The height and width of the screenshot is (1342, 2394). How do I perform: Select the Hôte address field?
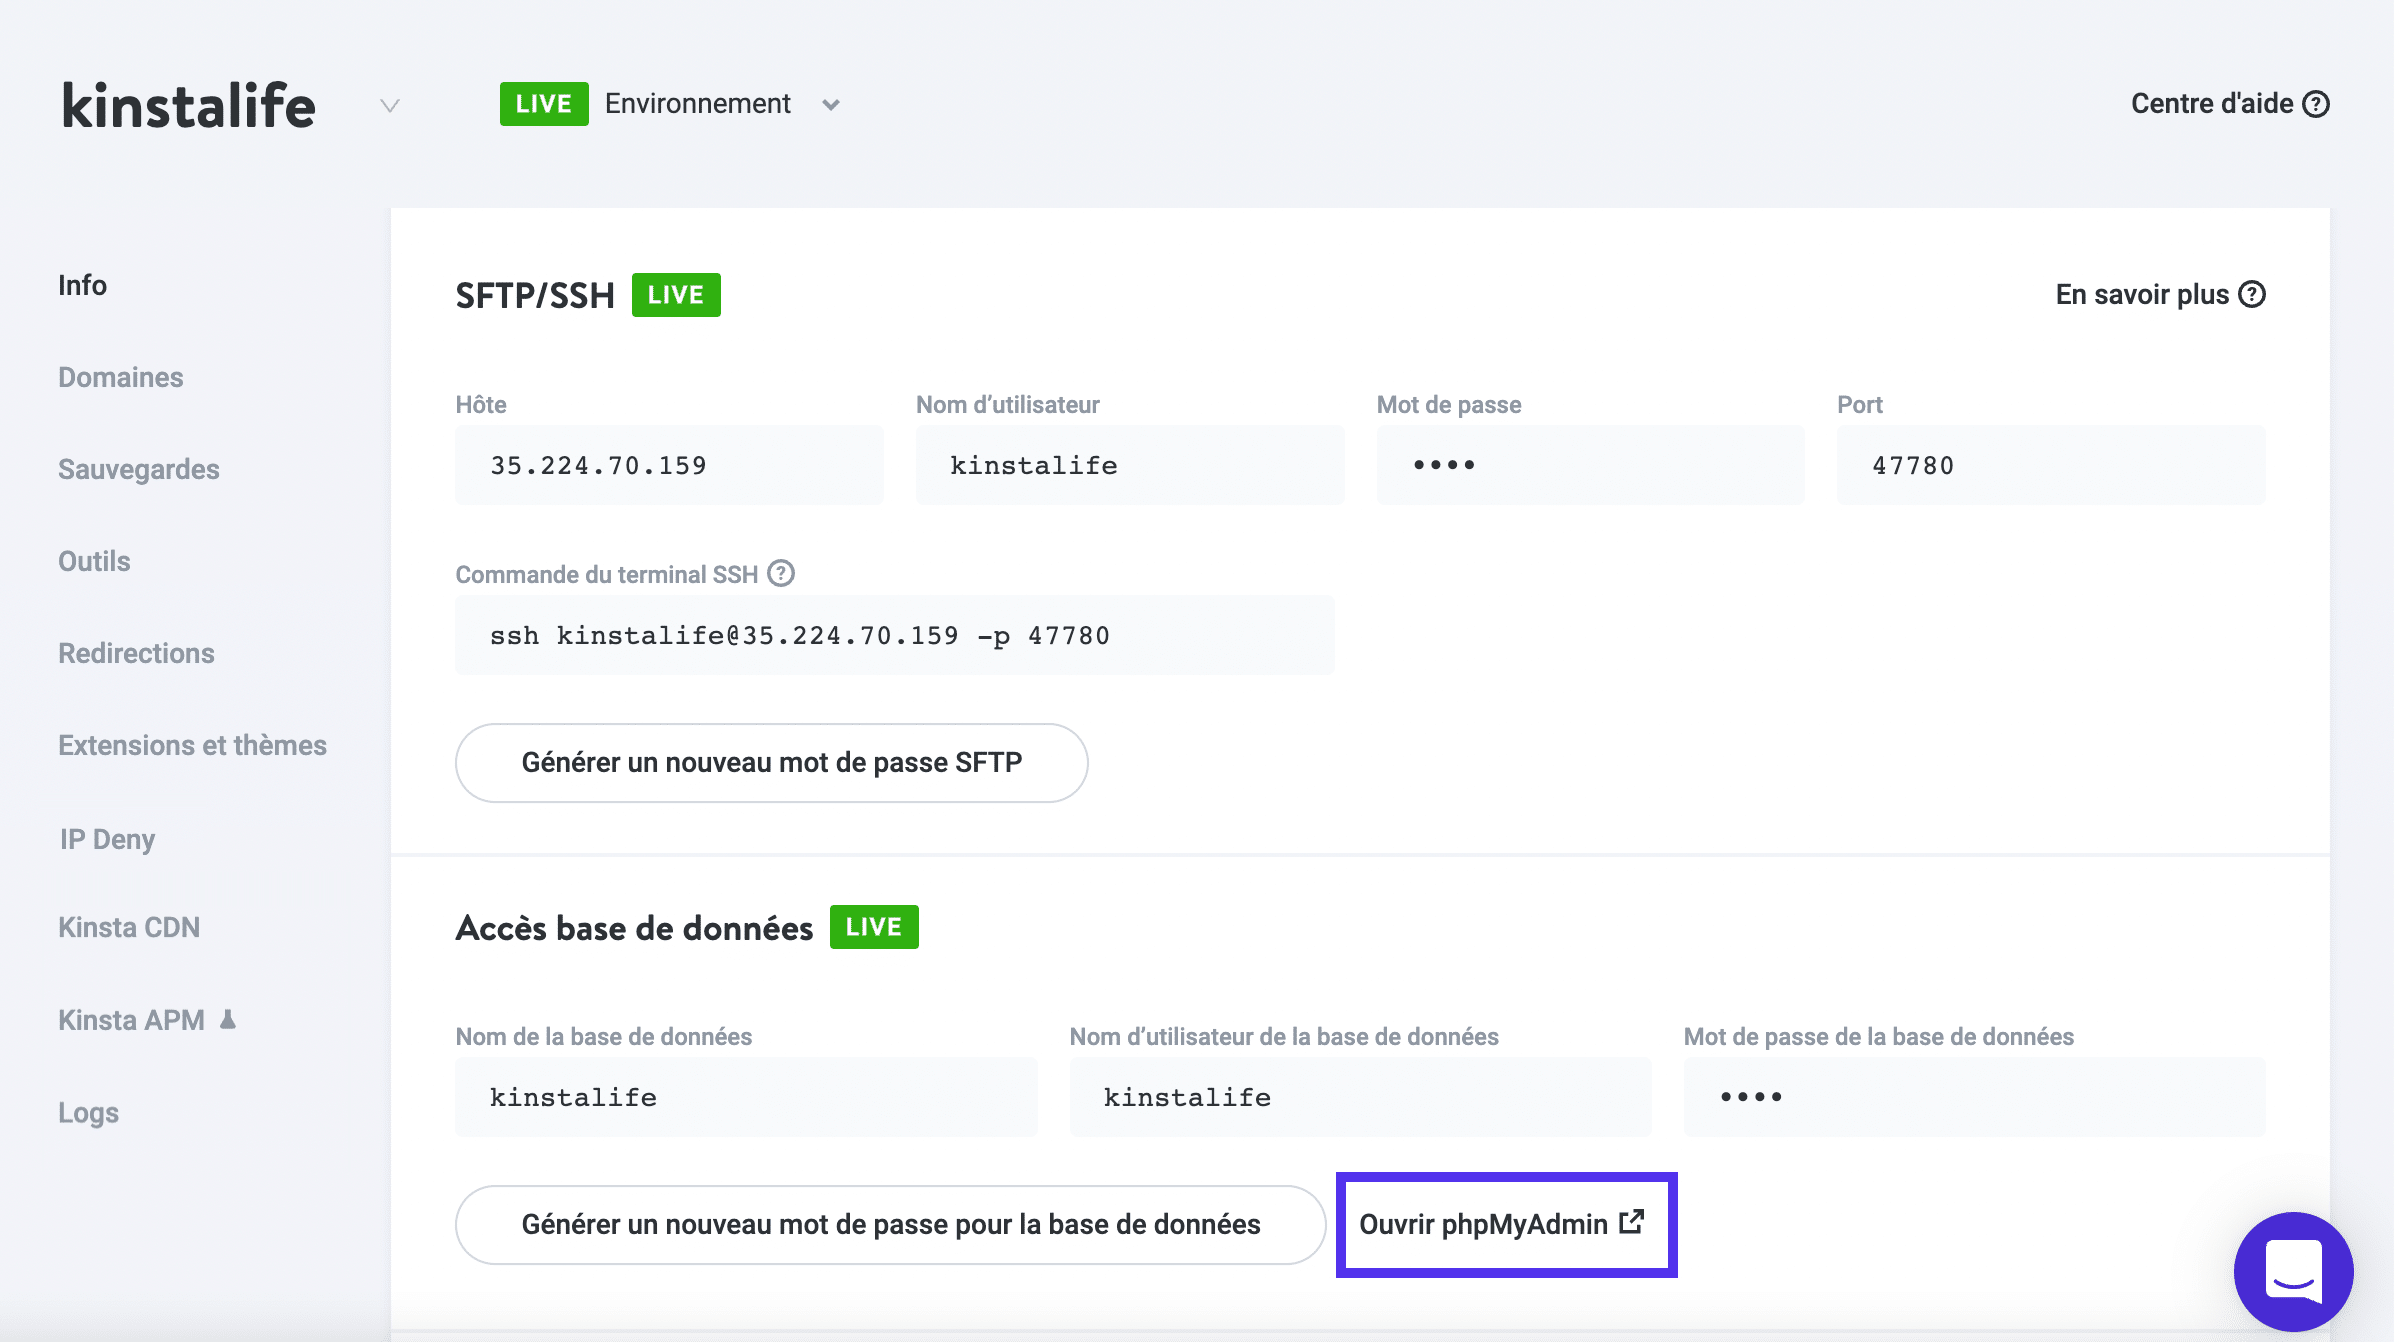pyautogui.click(x=668, y=464)
